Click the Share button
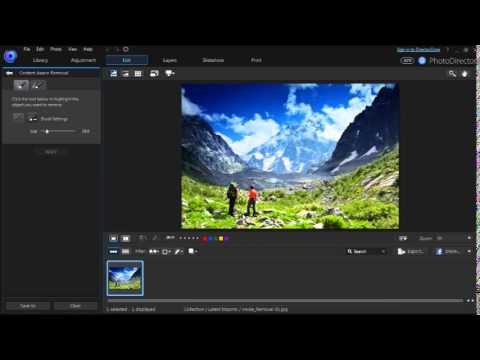Image resolution: width=480 pixels, height=360 pixels. point(448,252)
